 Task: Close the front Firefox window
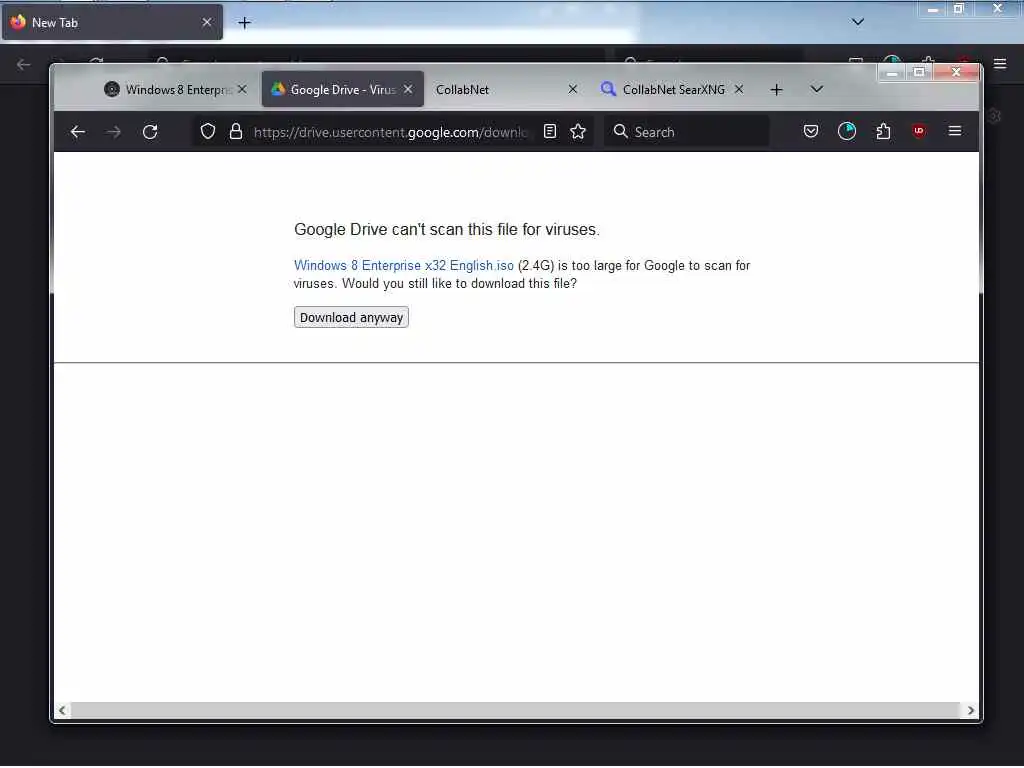point(956,72)
